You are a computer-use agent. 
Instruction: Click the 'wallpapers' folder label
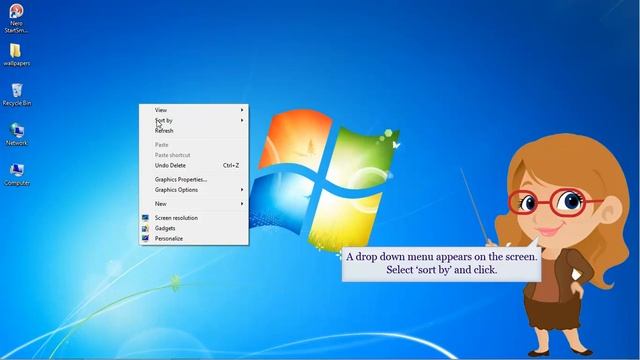click(x=17, y=63)
